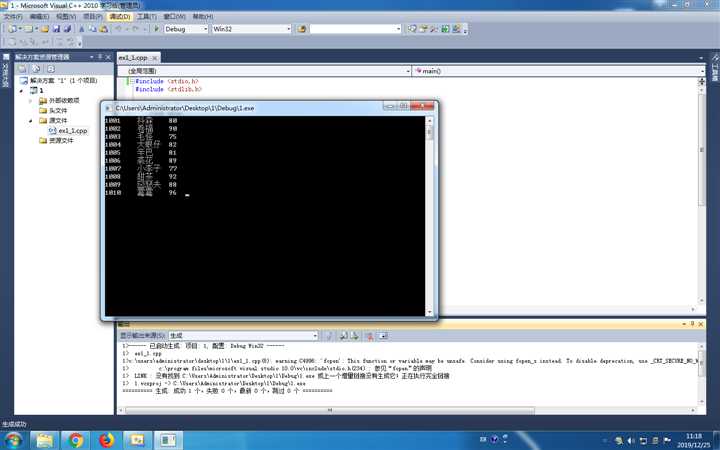The image size is (720, 450).
Task: Click the Clear All output icon
Action: [x=369, y=336]
